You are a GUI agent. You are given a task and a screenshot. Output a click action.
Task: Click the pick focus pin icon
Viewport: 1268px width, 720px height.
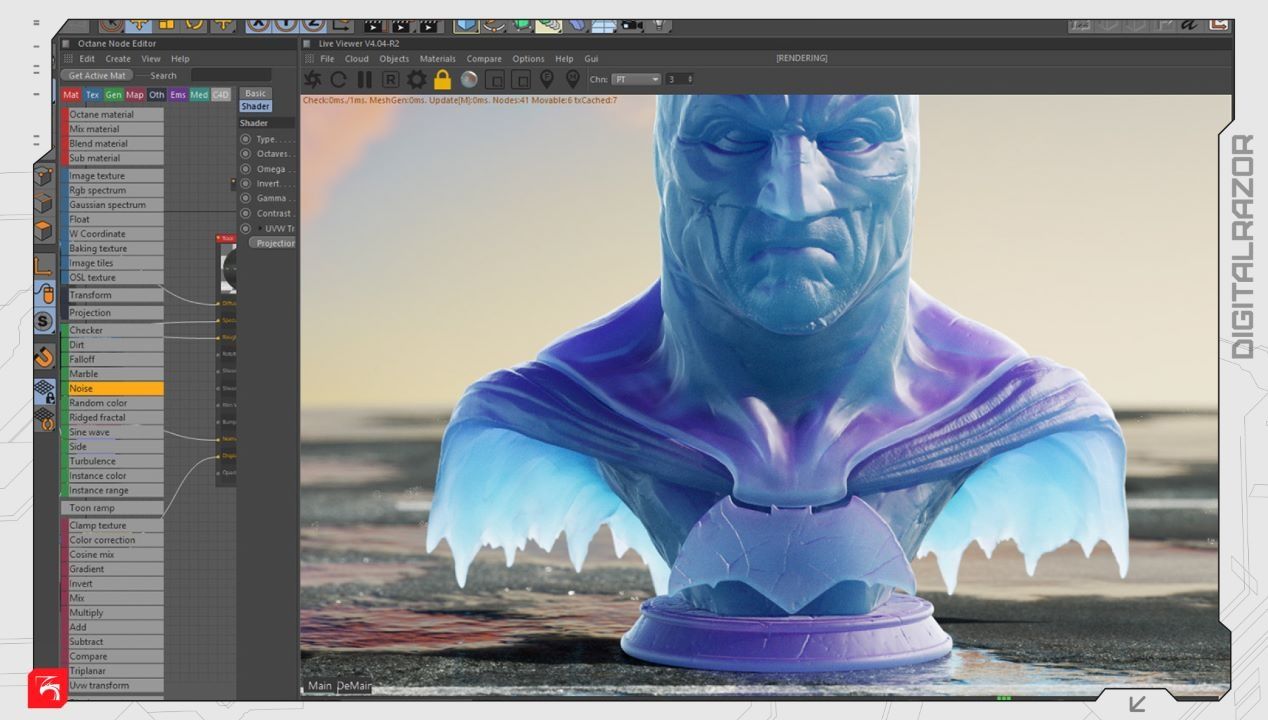tap(547, 79)
